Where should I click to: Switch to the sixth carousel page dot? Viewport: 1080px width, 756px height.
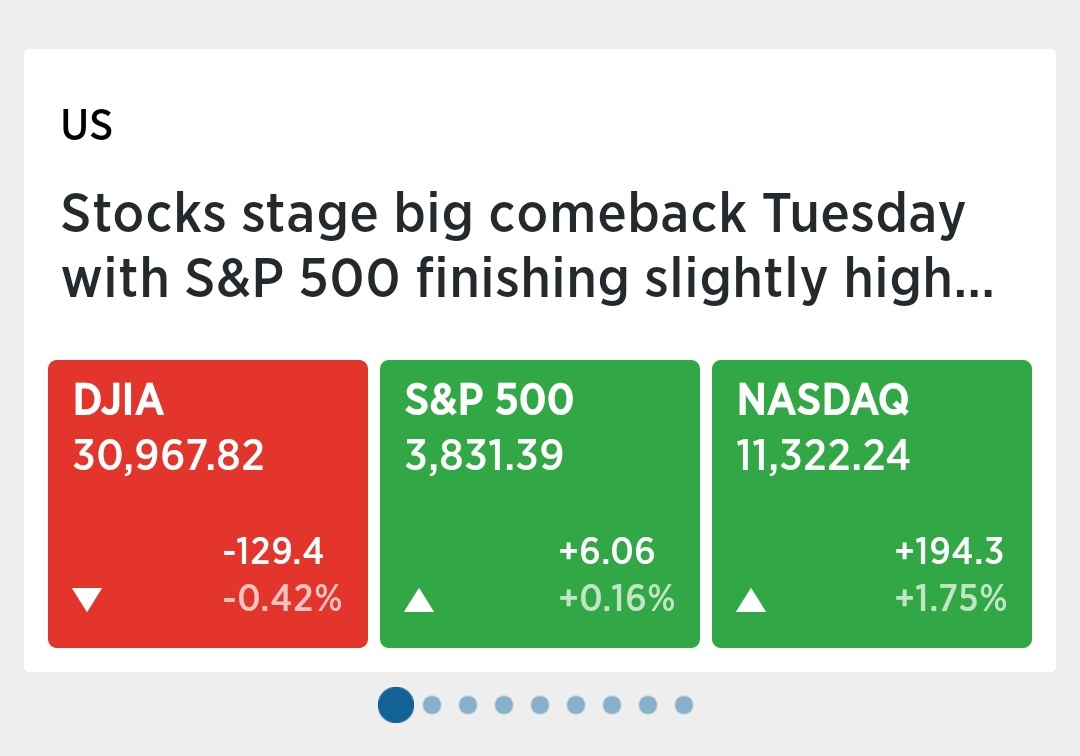(x=576, y=705)
